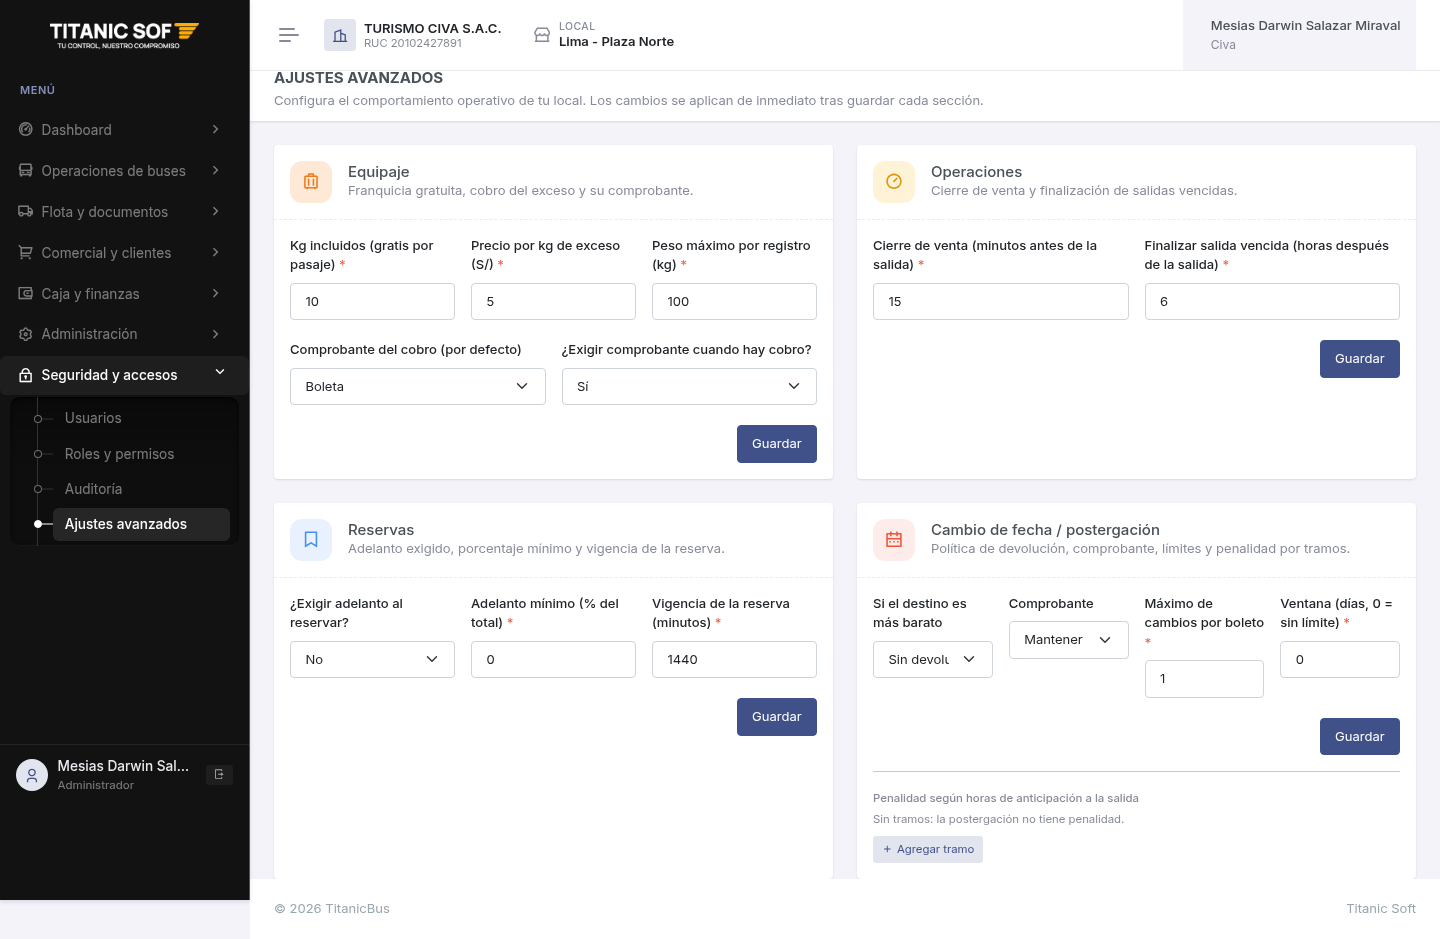Focus the Finalizar salida vencida hours field
The height and width of the screenshot is (939, 1440).
pyautogui.click(x=1272, y=301)
